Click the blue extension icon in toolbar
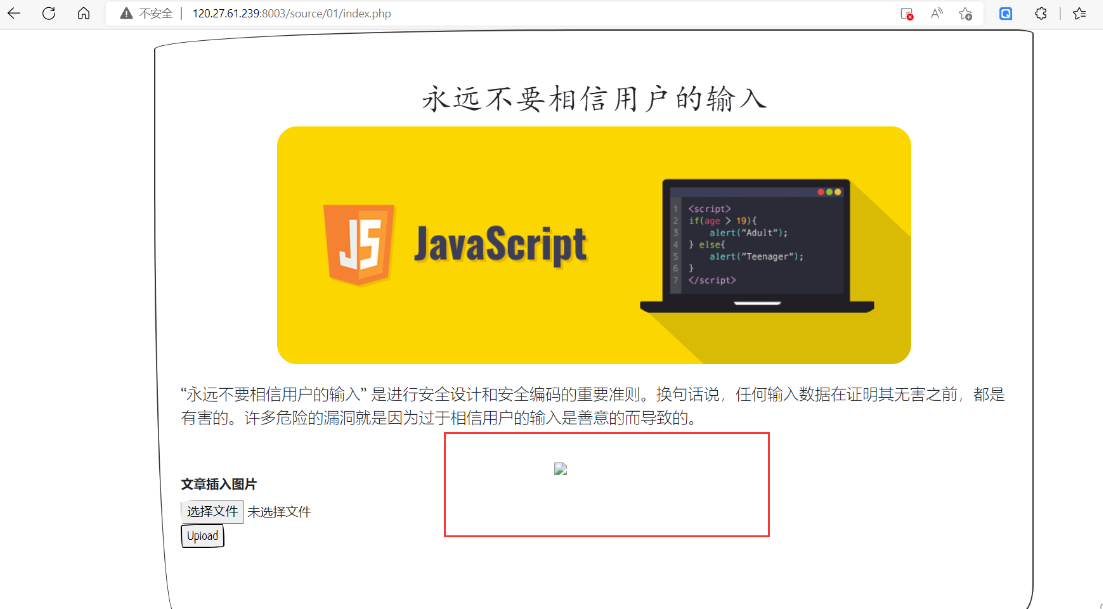 tap(1006, 13)
